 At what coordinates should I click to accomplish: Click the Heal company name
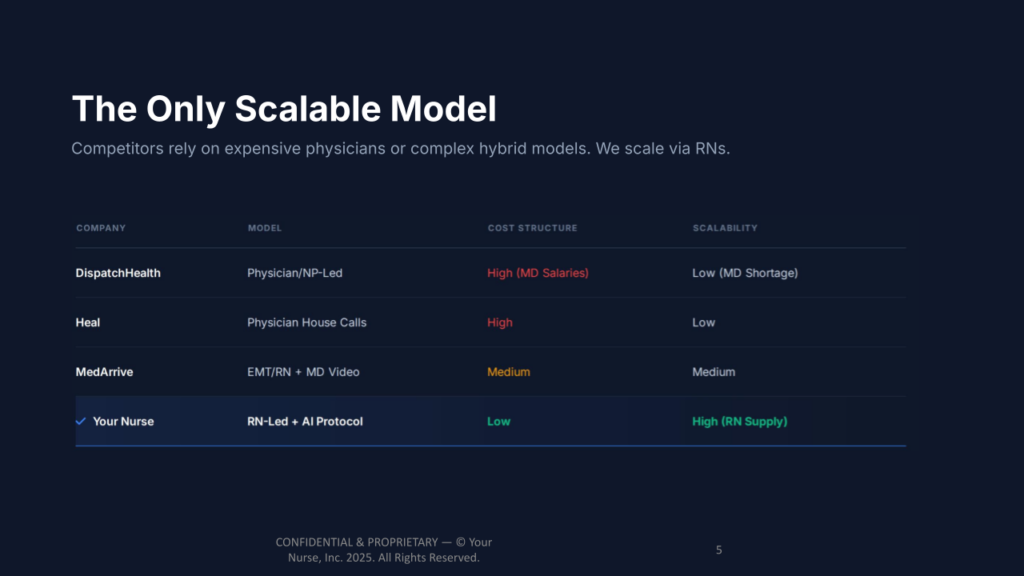tap(88, 323)
